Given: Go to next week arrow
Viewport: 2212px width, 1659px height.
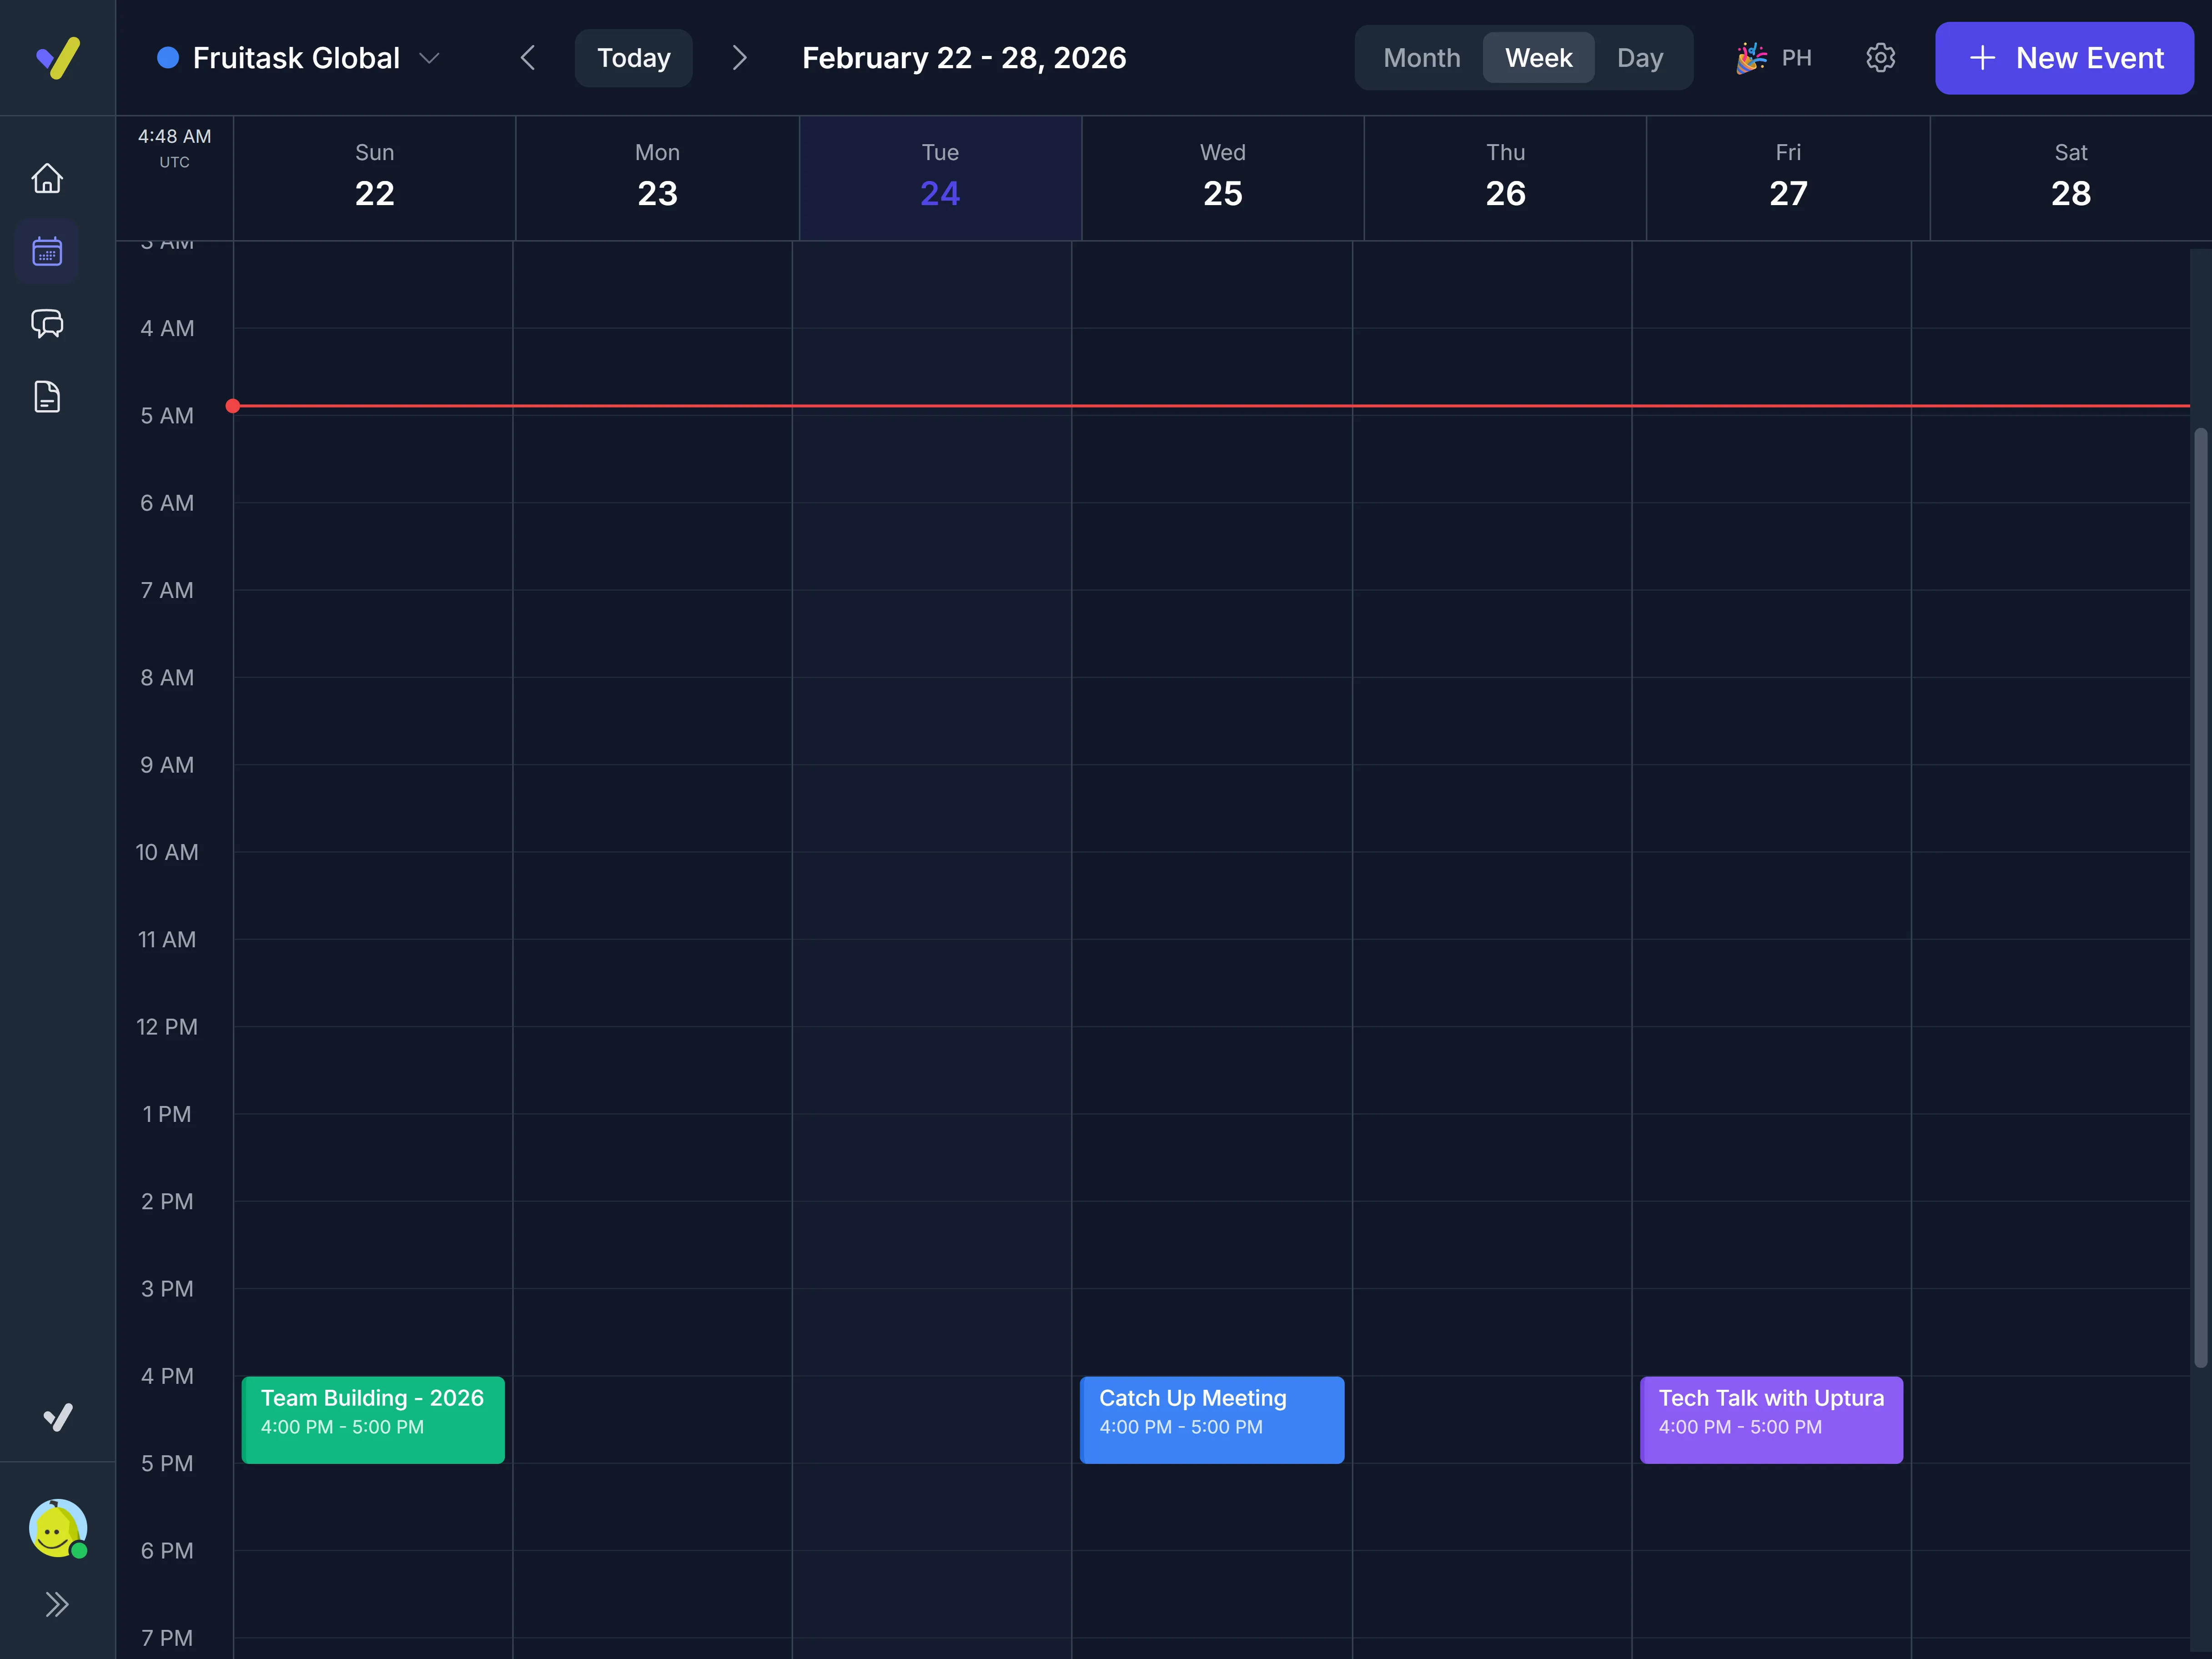Looking at the screenshot, I should tap(739, 58).
